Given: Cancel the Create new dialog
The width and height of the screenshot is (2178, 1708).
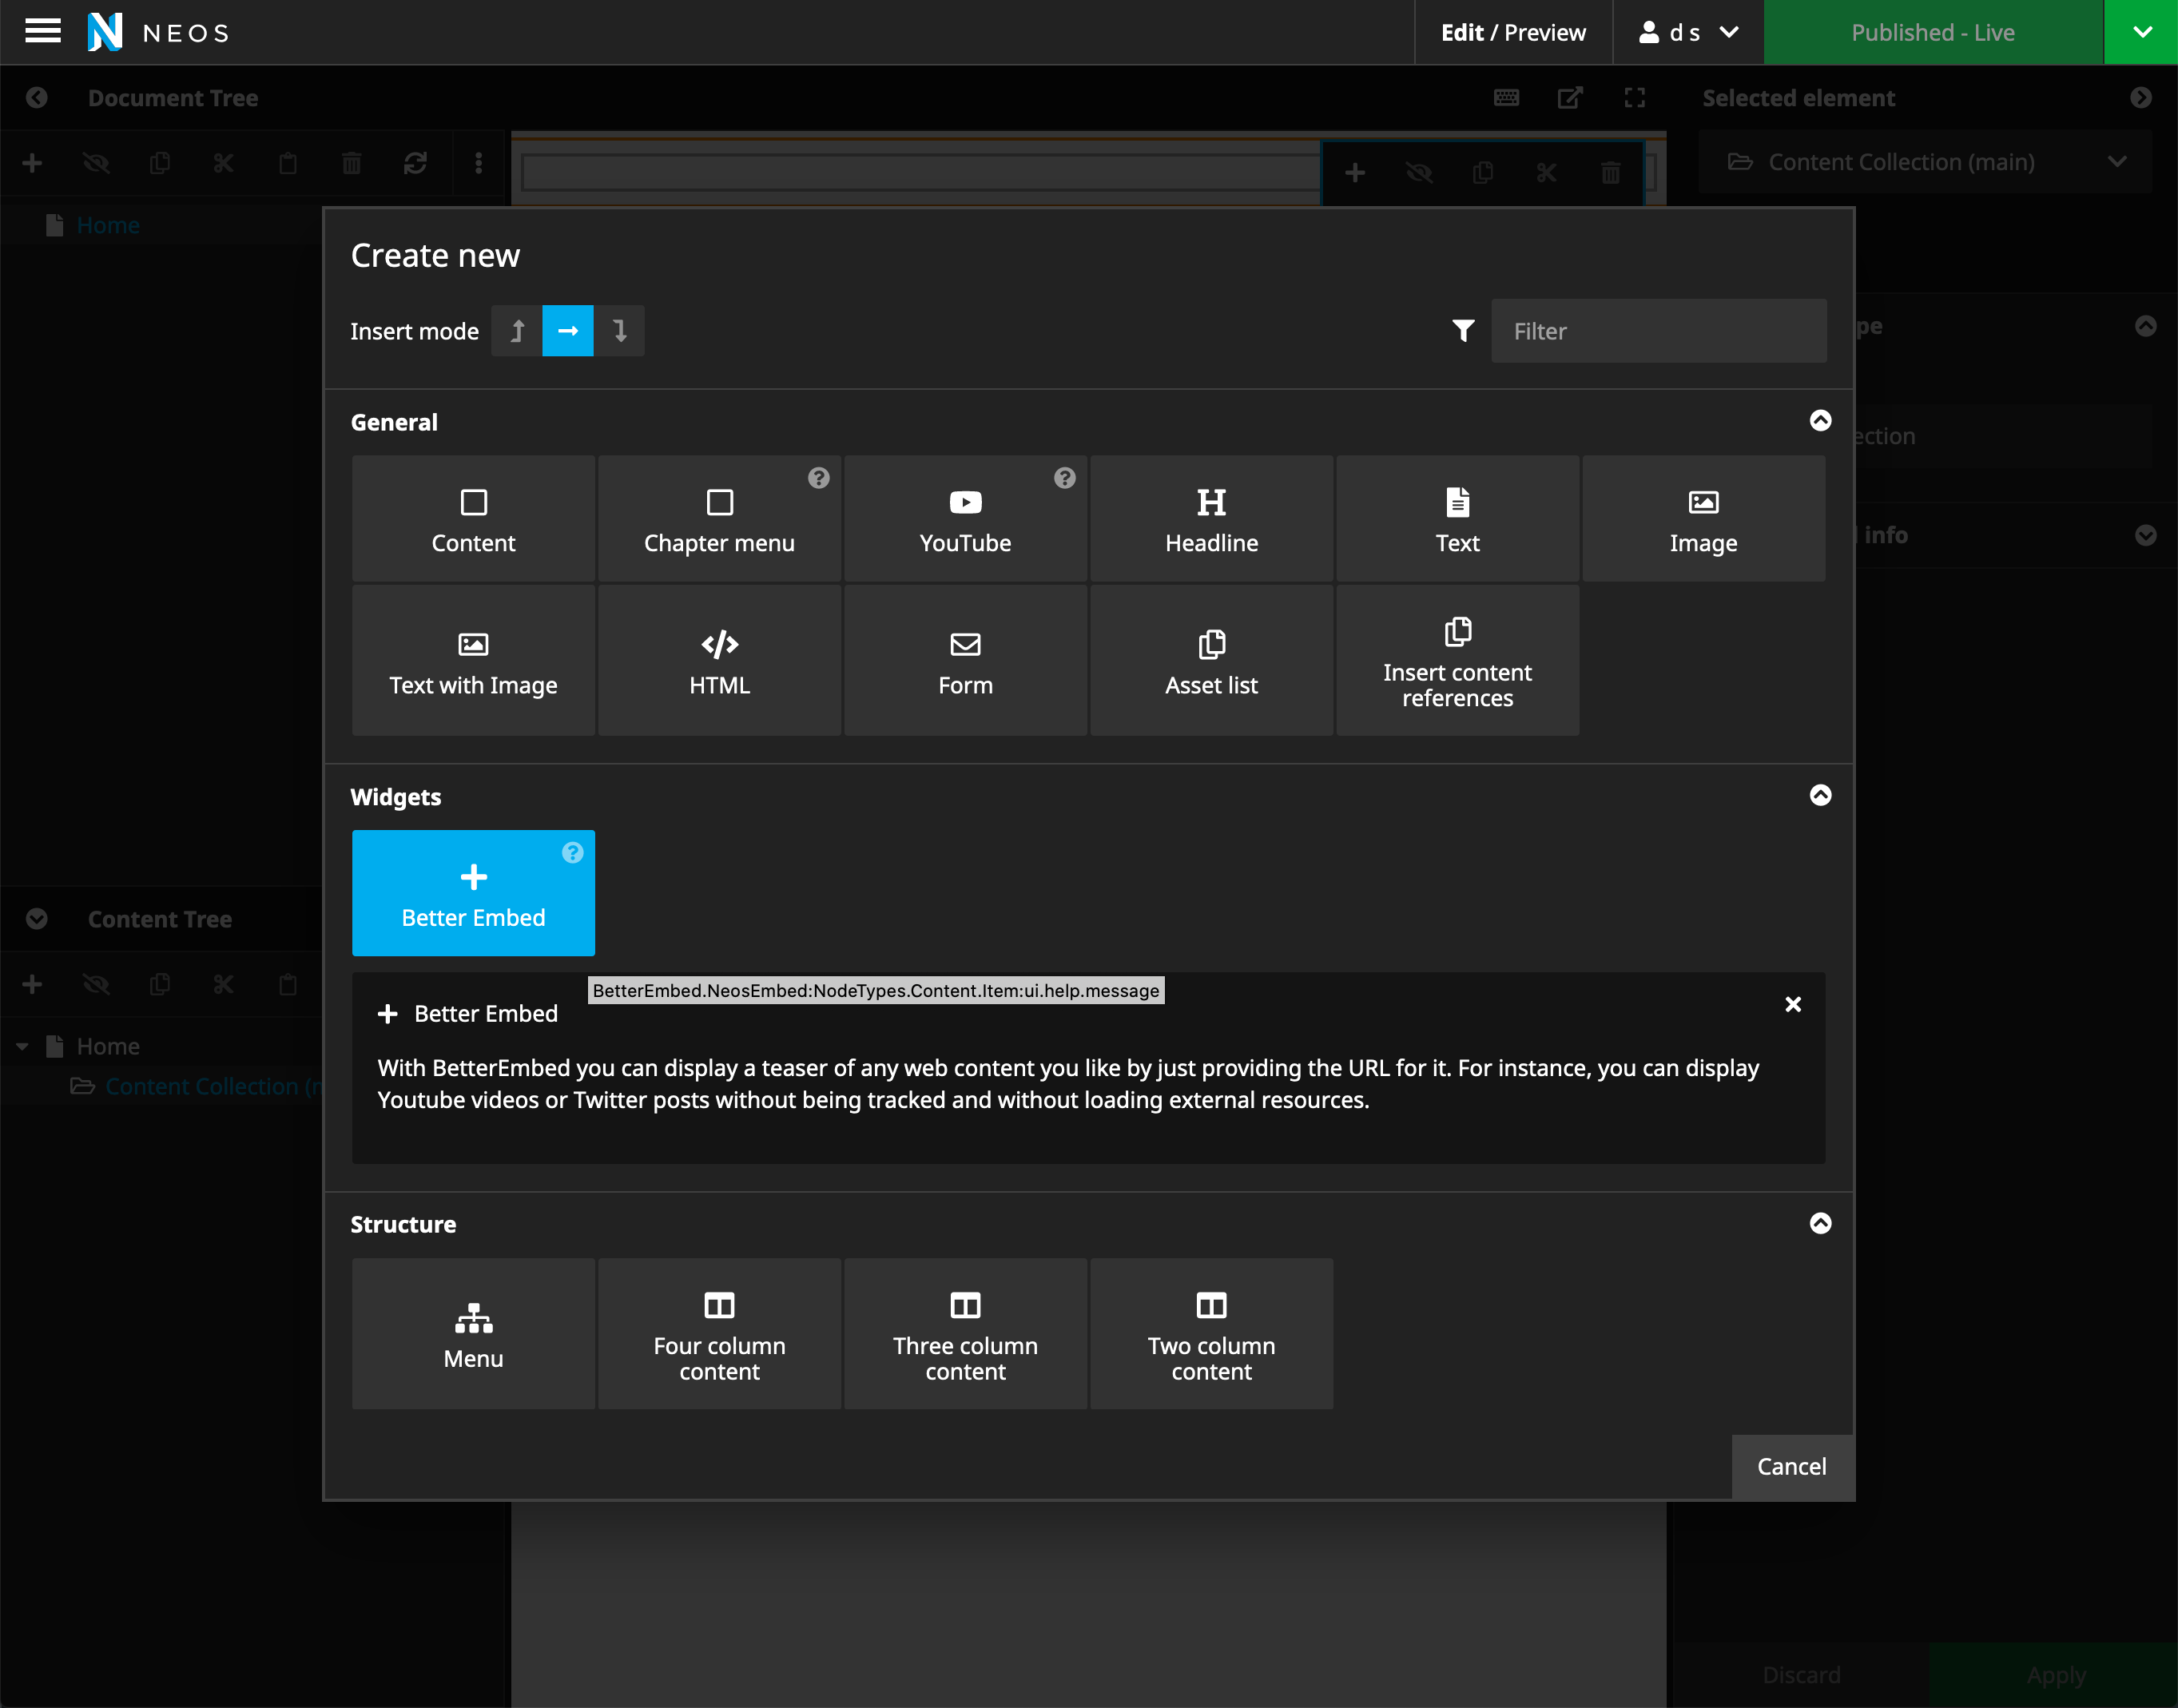Looking at the screenshot, I should [1791, 1466].
